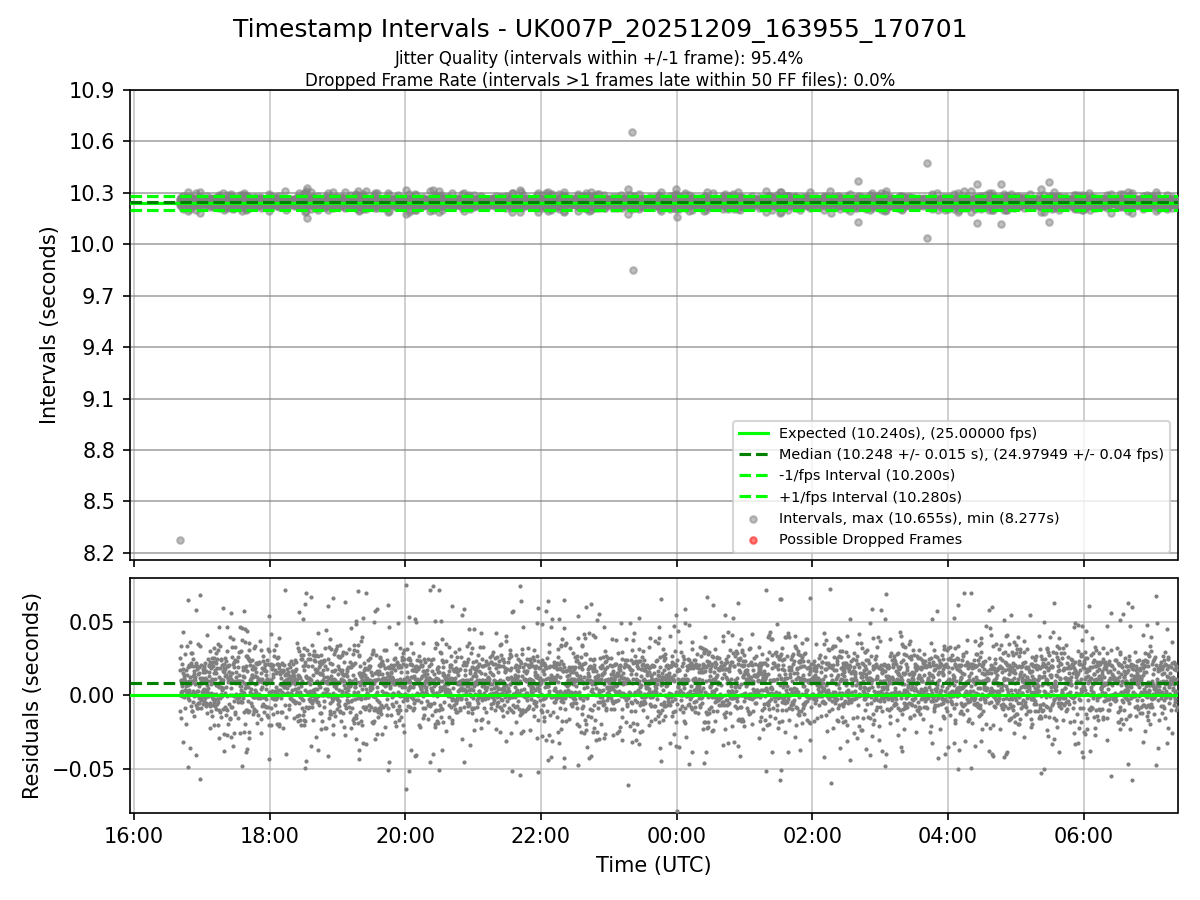
Task: Click the 'Time (UTC)' x-axis label
Action: (654, 865)
